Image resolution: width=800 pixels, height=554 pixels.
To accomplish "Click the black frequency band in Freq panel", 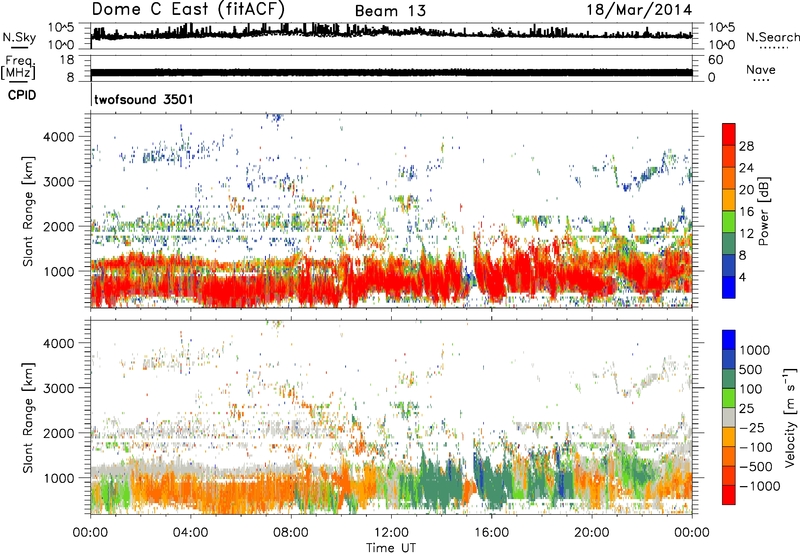I will pos(391,72).
